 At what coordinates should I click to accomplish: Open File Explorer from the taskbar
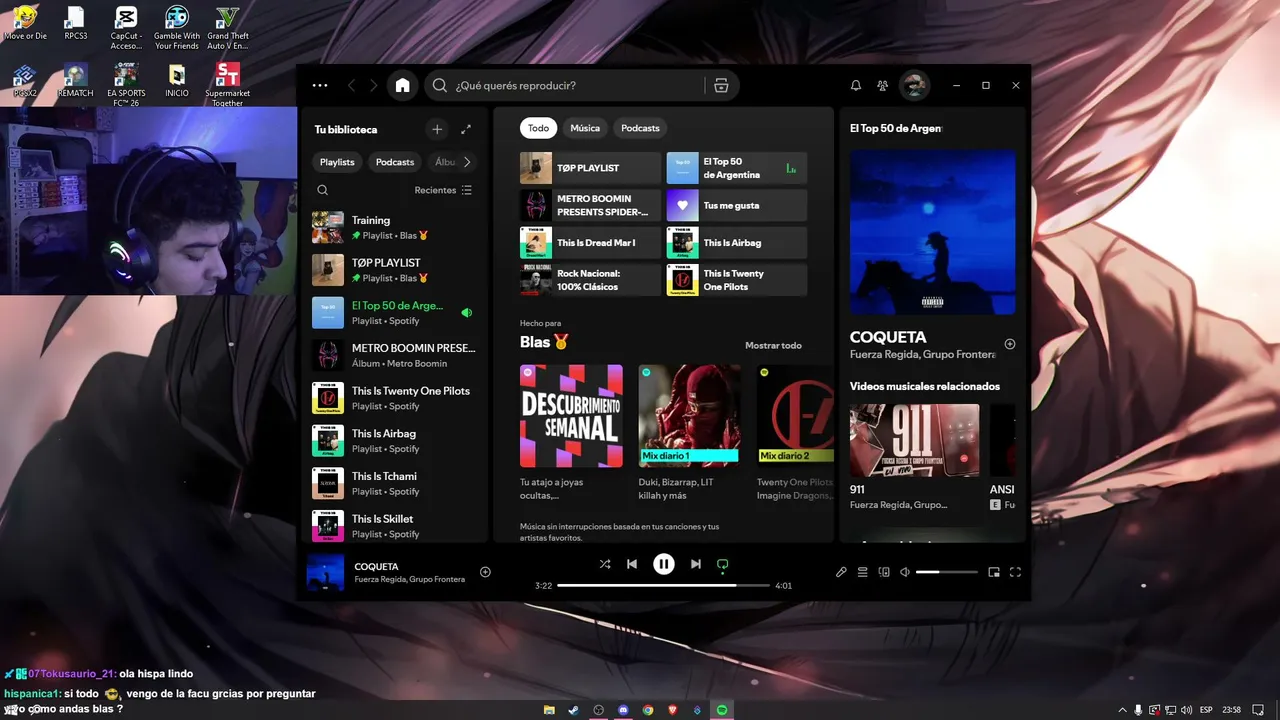click(x=549, y=710)
